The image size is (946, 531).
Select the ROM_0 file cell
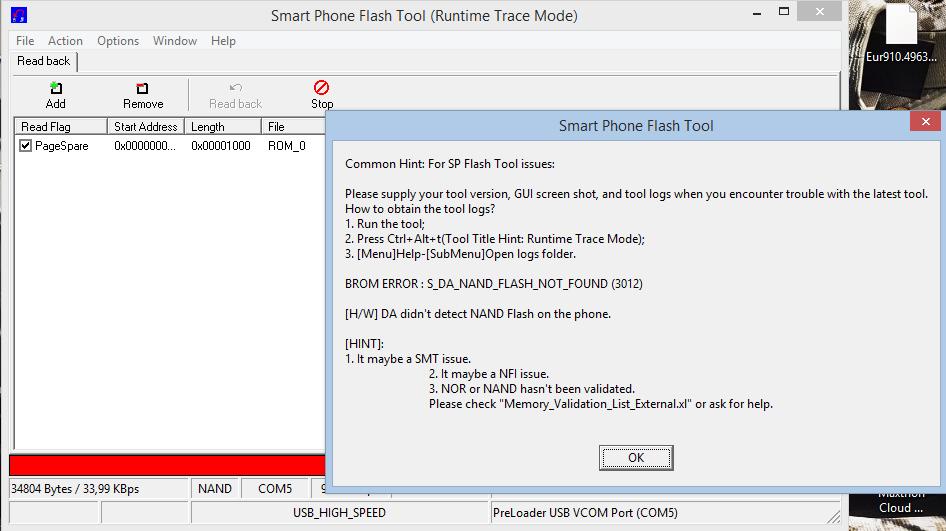tap(287, 145)
